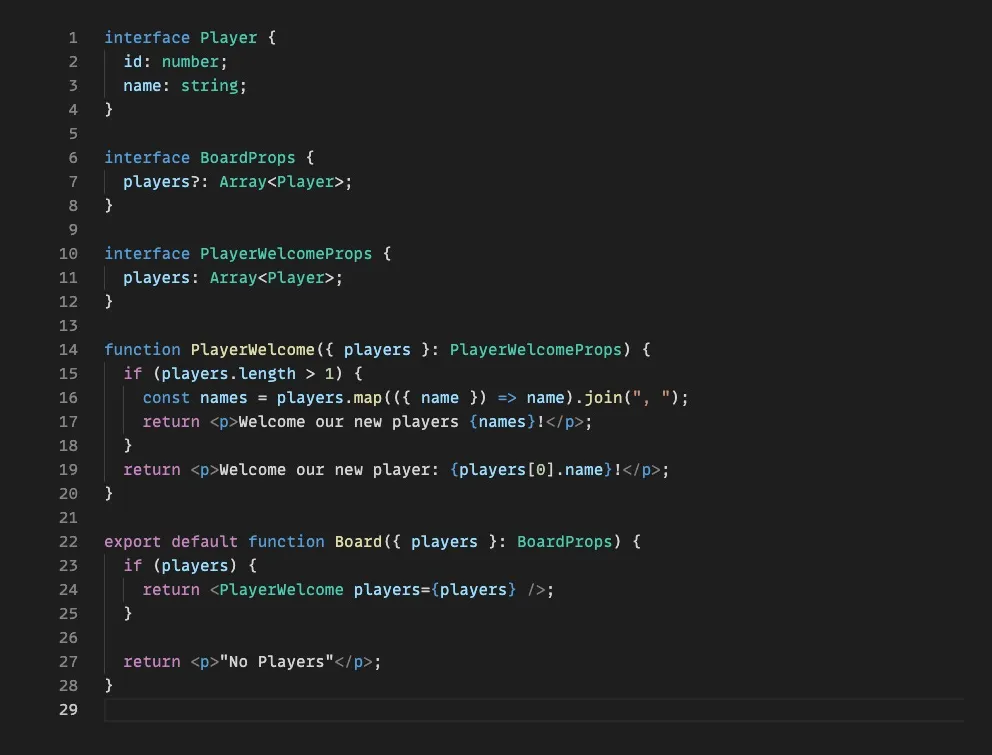Click line number 22 in the gutter
992x755 pixels.
pyautogui.click(x=68, y=542)
